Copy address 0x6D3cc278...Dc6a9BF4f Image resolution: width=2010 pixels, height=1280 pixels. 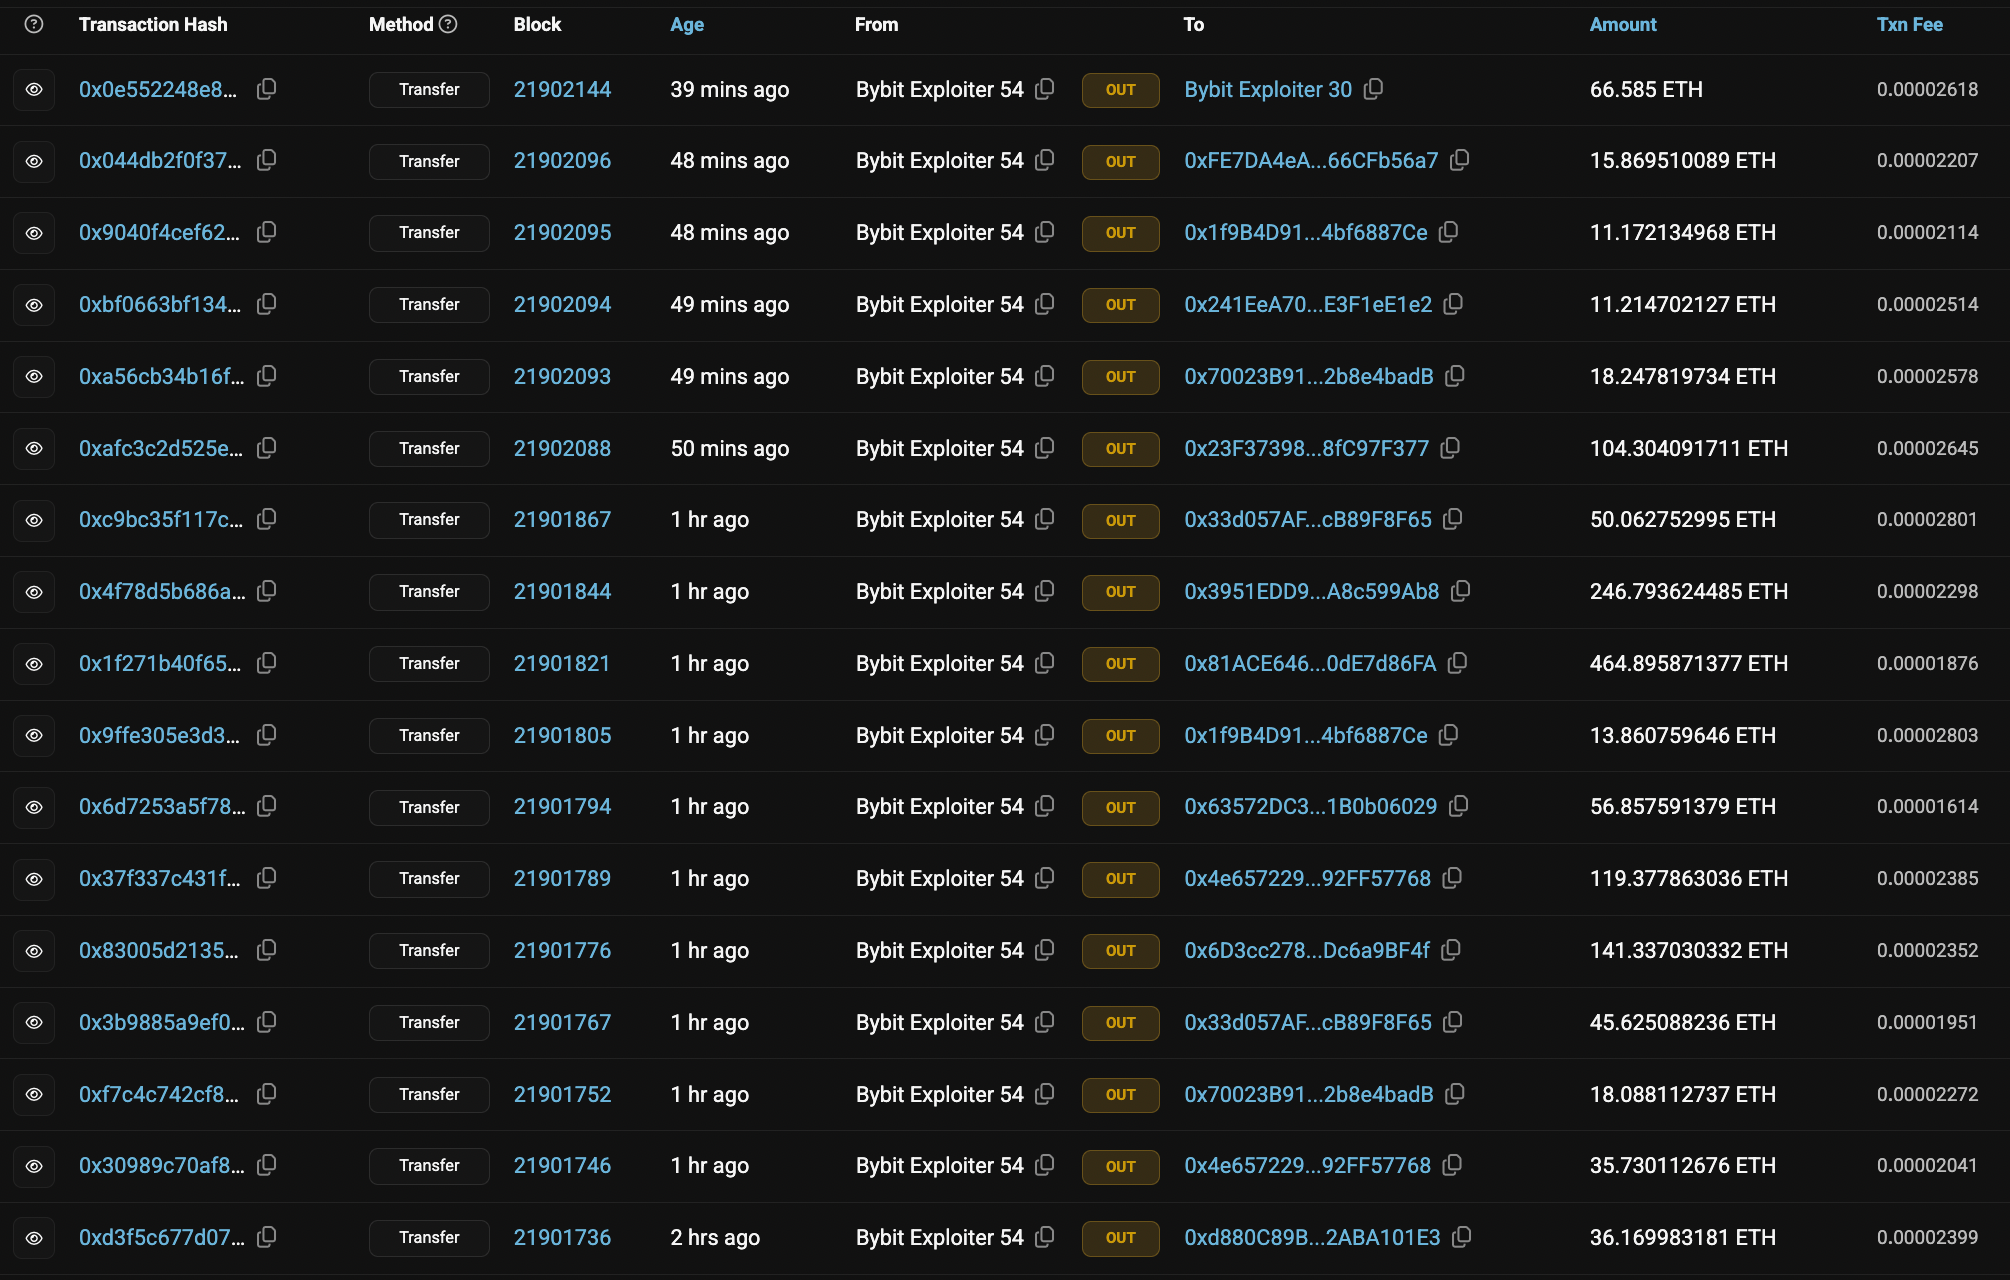point(1452,950)
